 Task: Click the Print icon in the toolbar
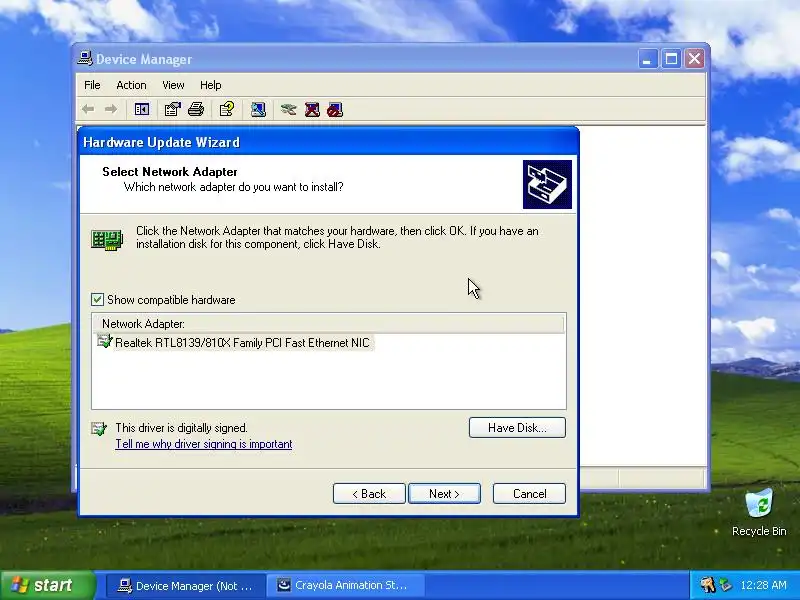point(196,109)
